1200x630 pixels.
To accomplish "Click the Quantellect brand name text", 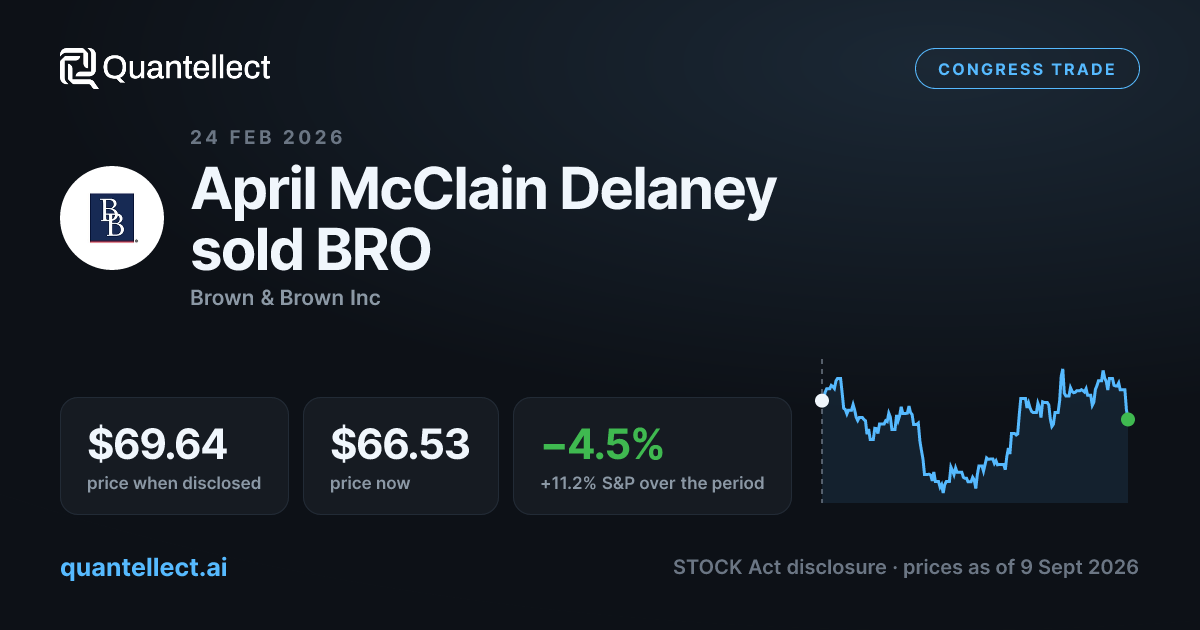I will coord(186,68).
